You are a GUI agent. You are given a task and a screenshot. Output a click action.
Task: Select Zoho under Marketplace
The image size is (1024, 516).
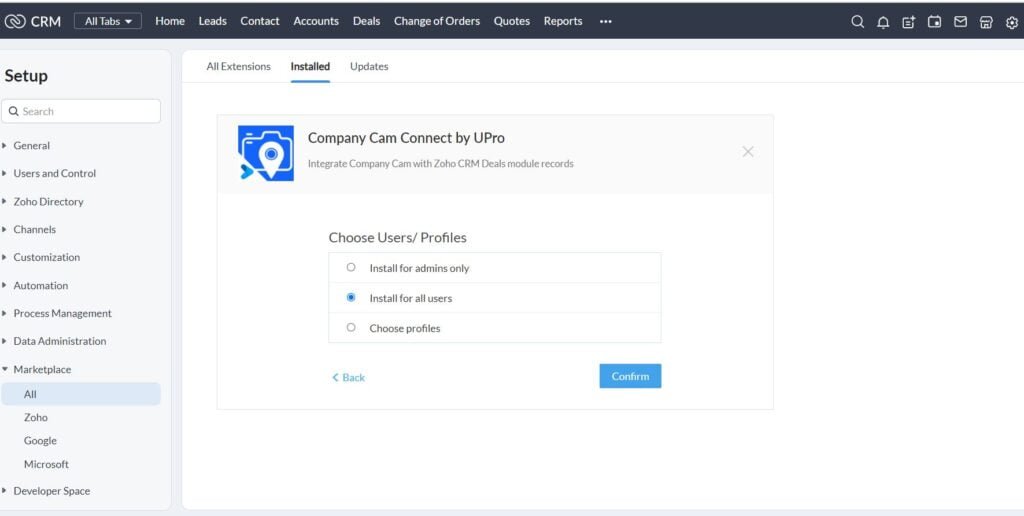(36, 417)
